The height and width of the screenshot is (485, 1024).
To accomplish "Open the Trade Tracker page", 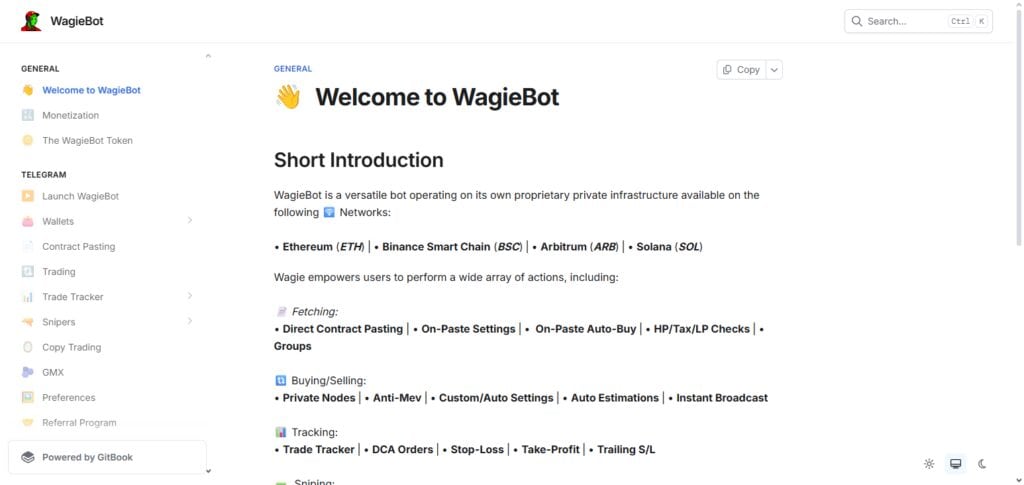I will (72, 297).
